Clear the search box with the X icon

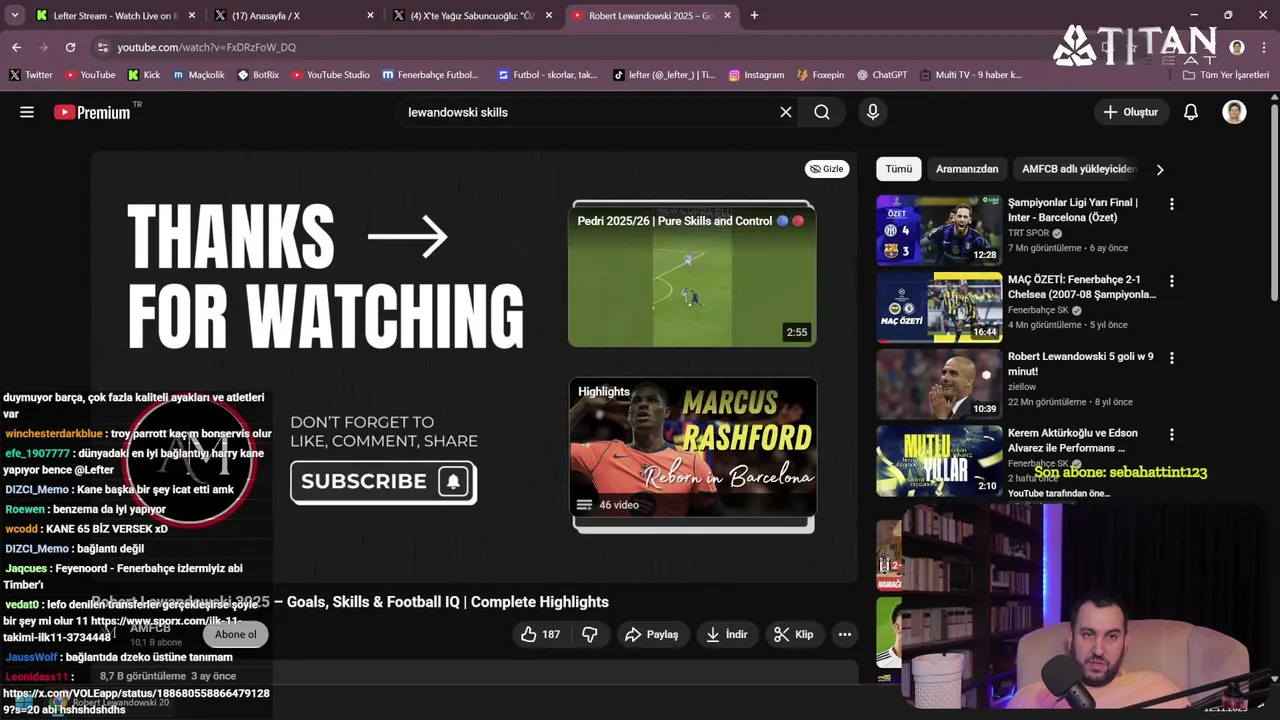pyautogui.click(x=786, y=112)
